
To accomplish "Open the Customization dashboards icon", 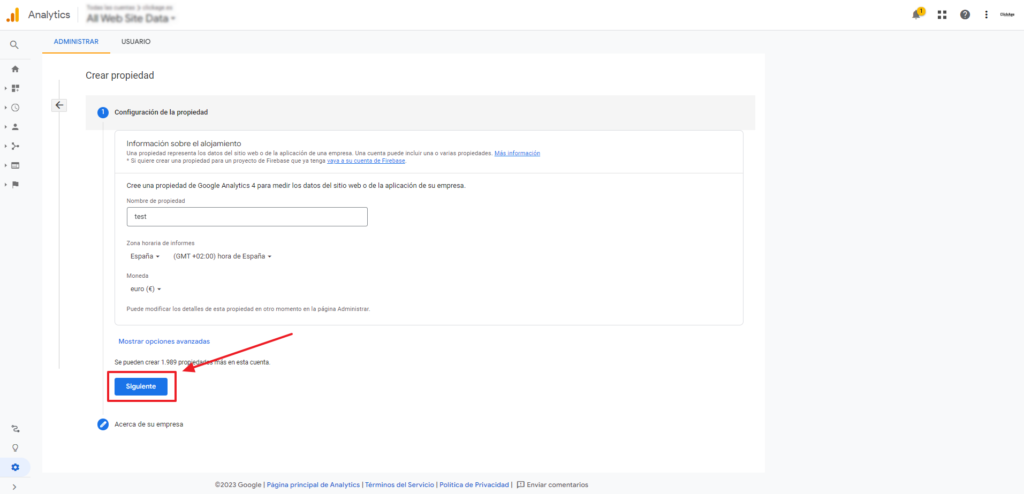I will click(x=16, y=88).
